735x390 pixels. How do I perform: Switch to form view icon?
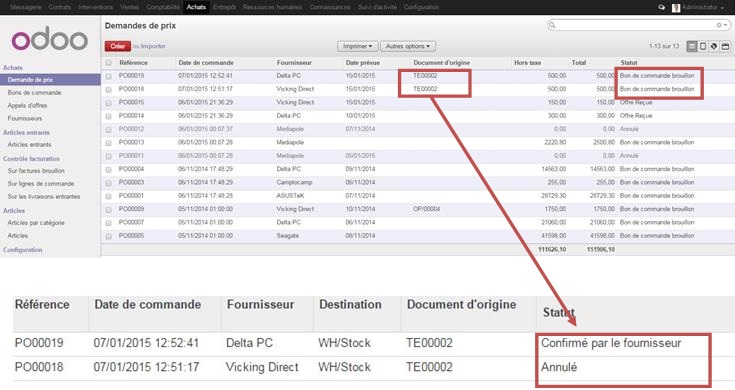point(703,46)
